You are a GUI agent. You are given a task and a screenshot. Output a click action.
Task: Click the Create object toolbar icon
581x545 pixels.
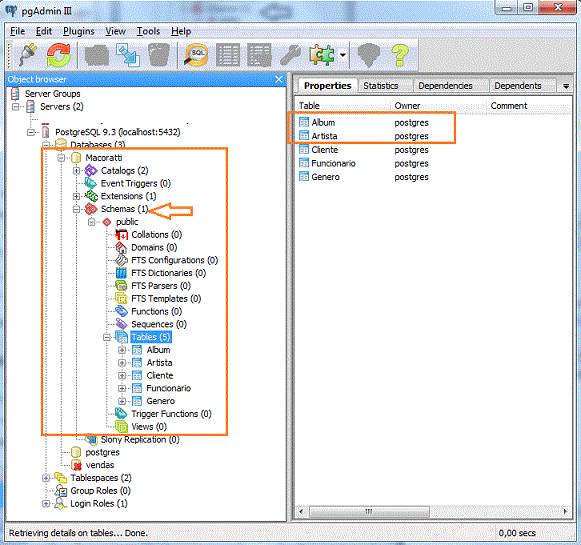pos(128,55)
